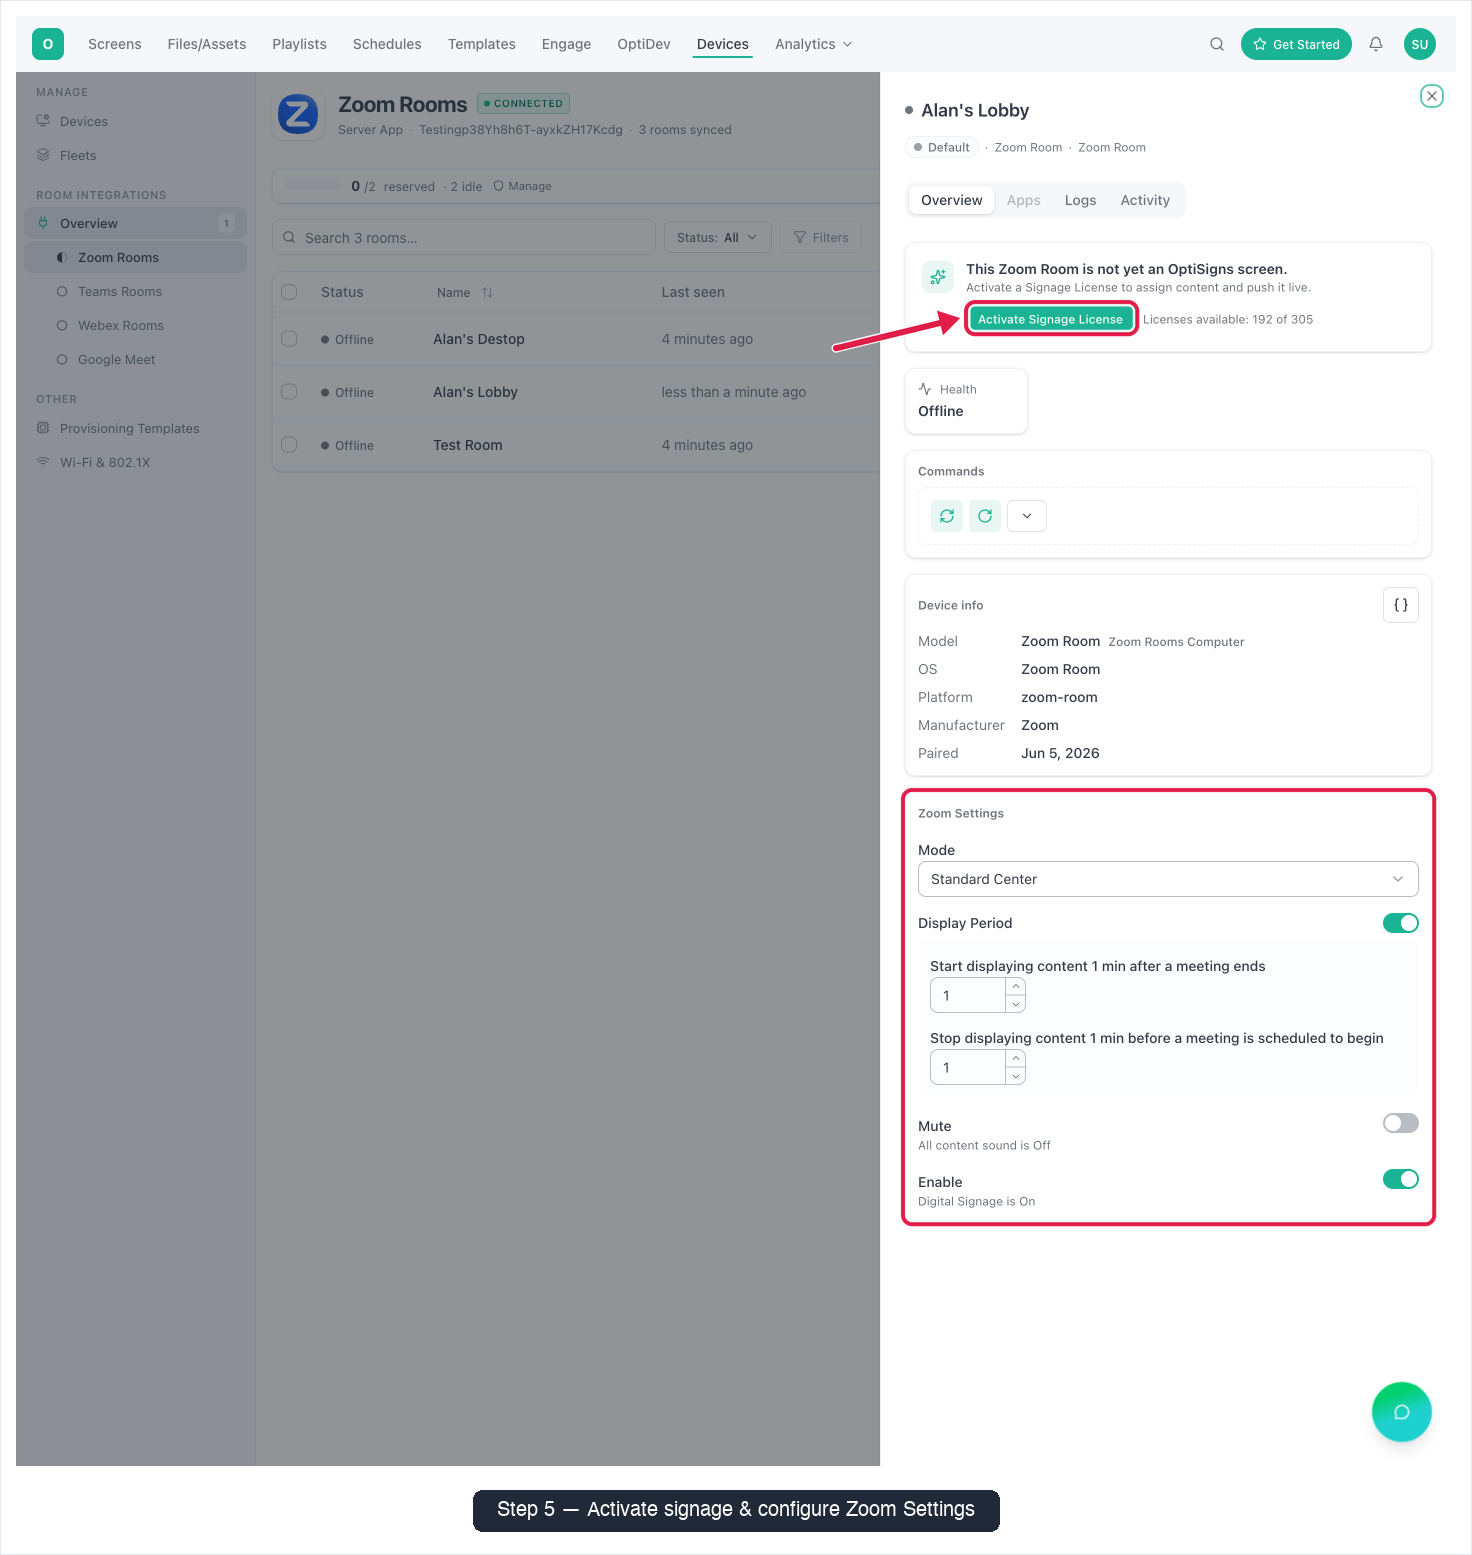Switch to the Overview tab in panel
This screenshot has height=1555, width=1472.
952,200
